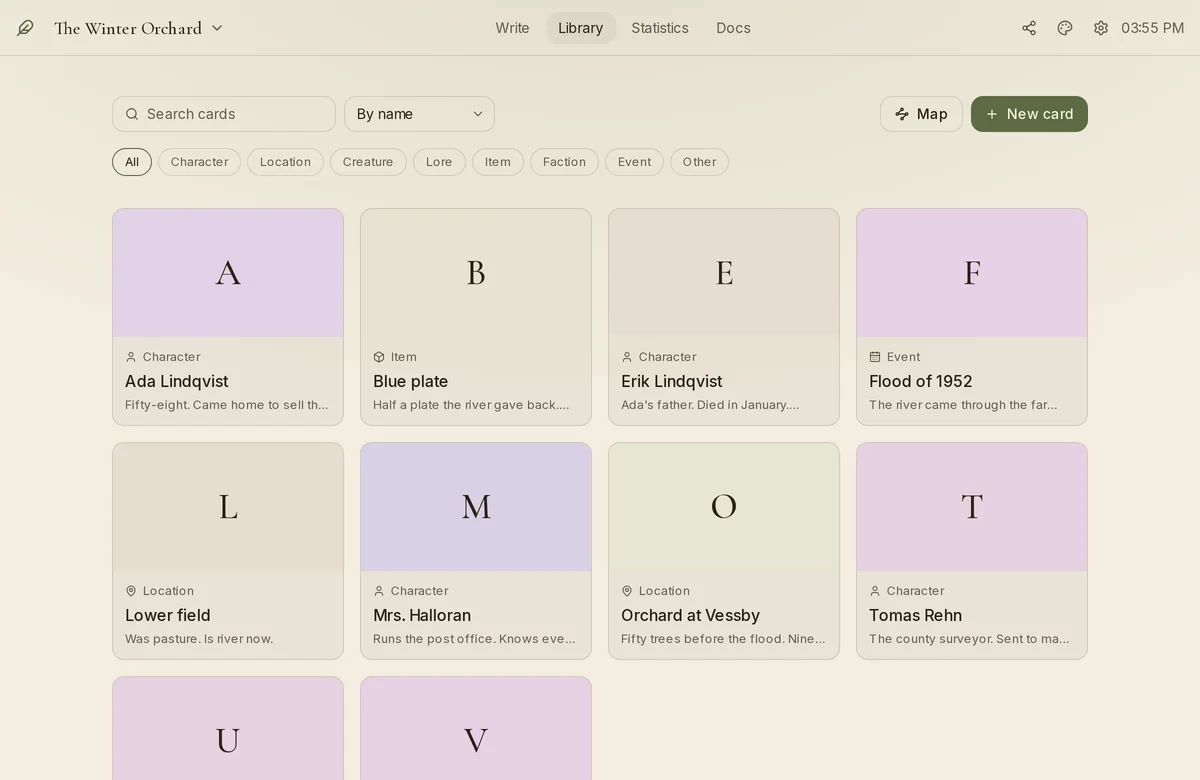Screen dimensions: 1200x780
Task: Open the Blue plate card thumbnail B
Action: [x=476, y=273]
